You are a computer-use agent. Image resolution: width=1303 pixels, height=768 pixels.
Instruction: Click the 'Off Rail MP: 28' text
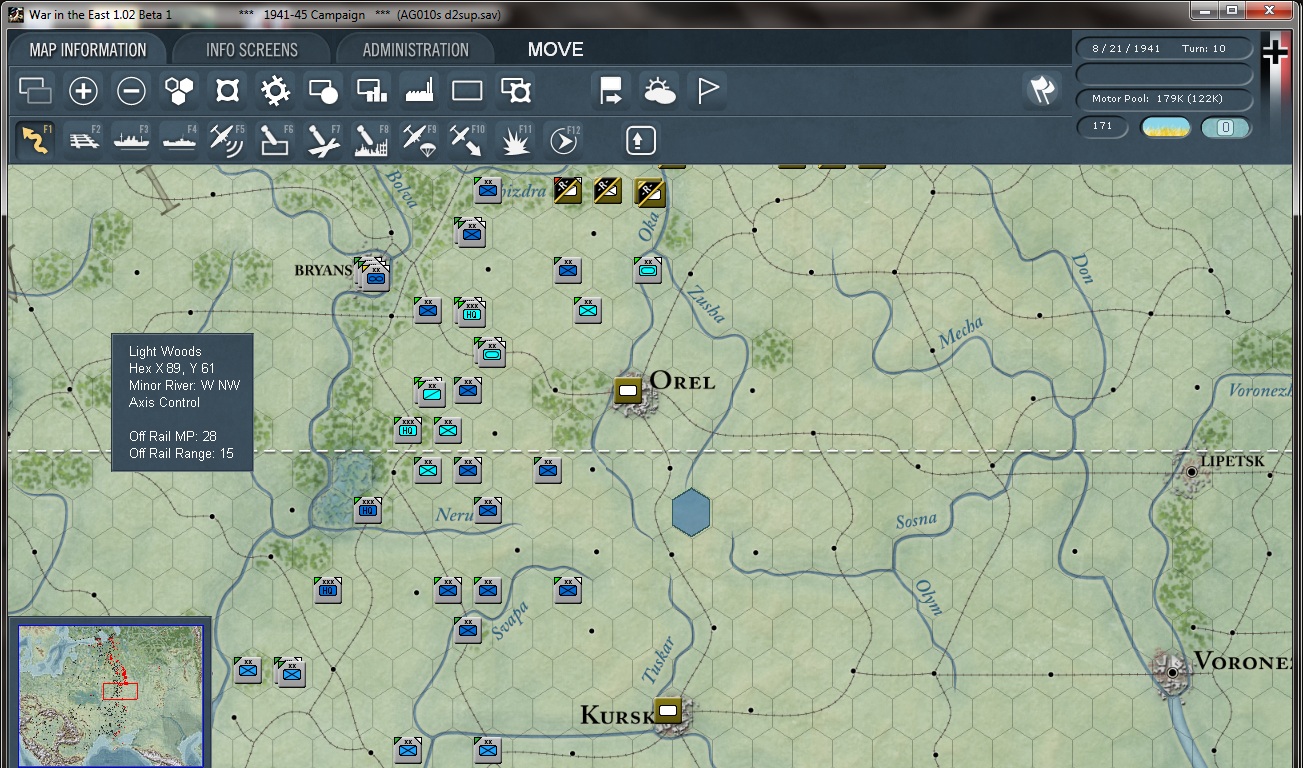pyautogui.click(x=173, y=436)
